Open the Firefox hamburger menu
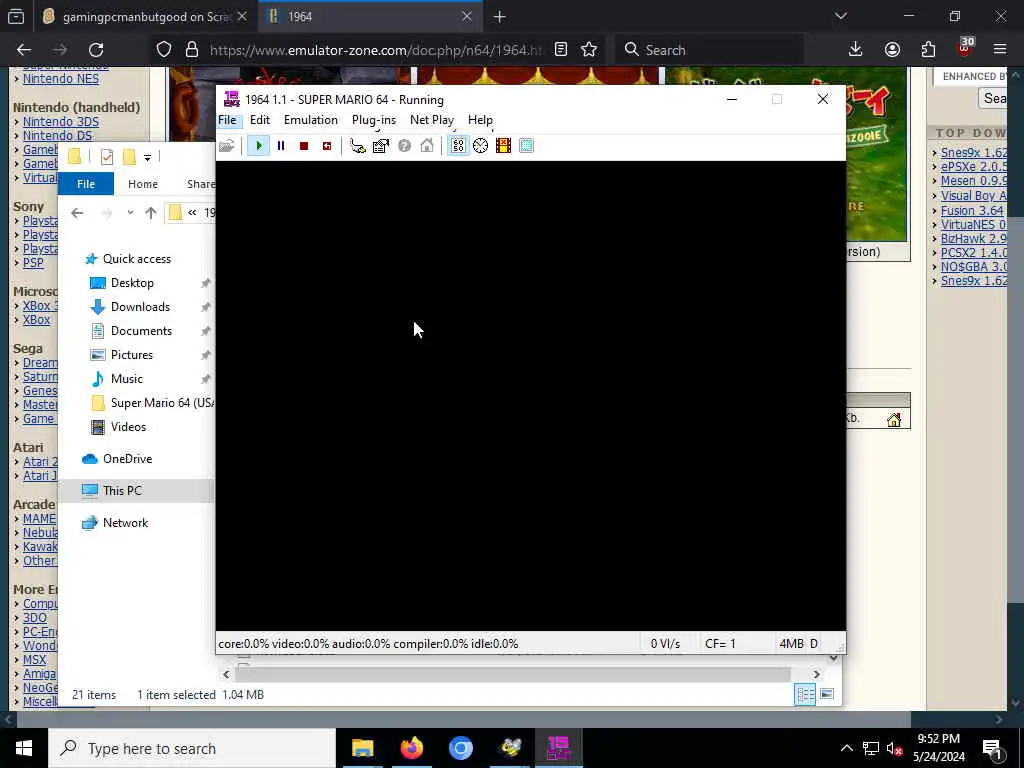 (1000, 50)
